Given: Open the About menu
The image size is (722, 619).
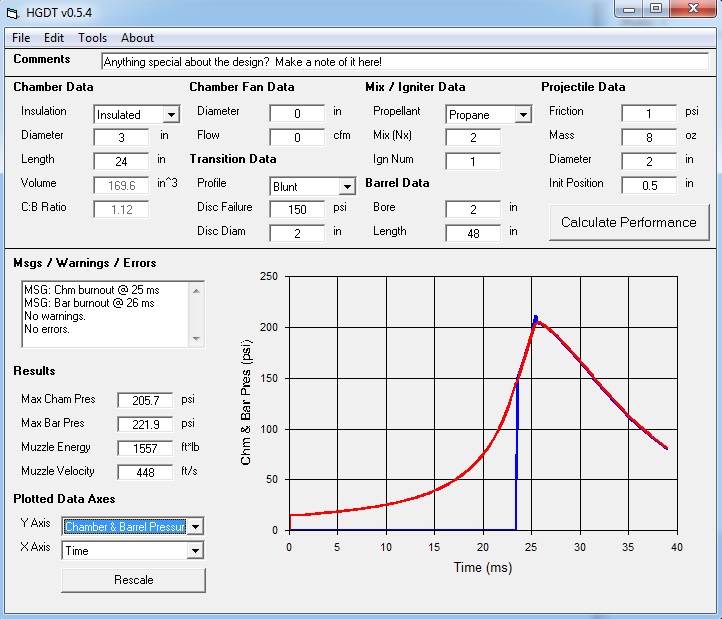Looking at the screenshot, I should point(137,38).
